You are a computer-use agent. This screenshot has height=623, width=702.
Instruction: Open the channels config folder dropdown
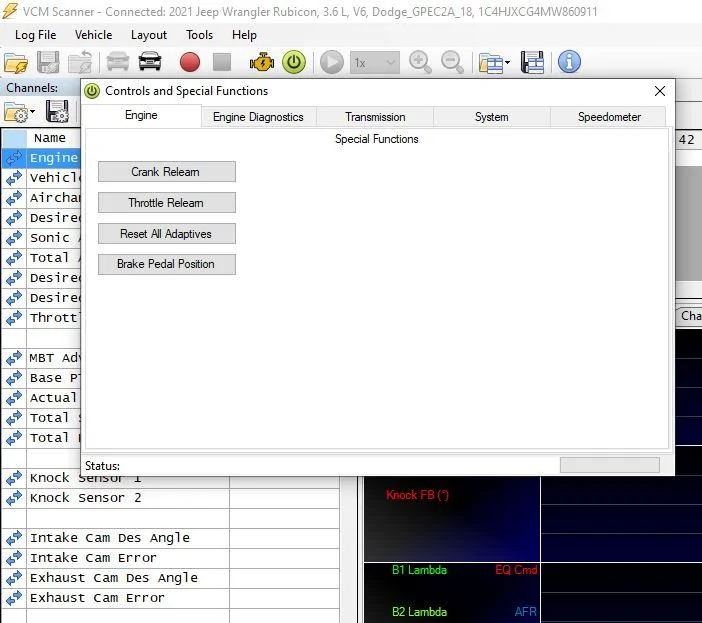pyautogui.click(x=19, y=112)
